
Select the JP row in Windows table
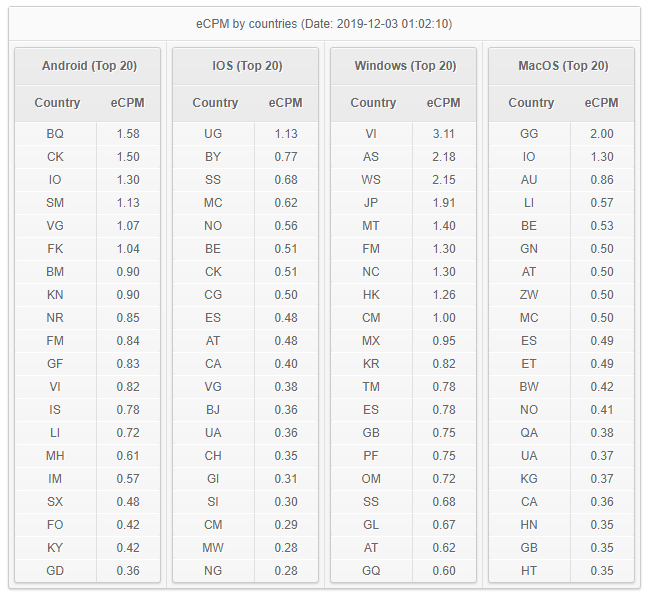point(404,203)
